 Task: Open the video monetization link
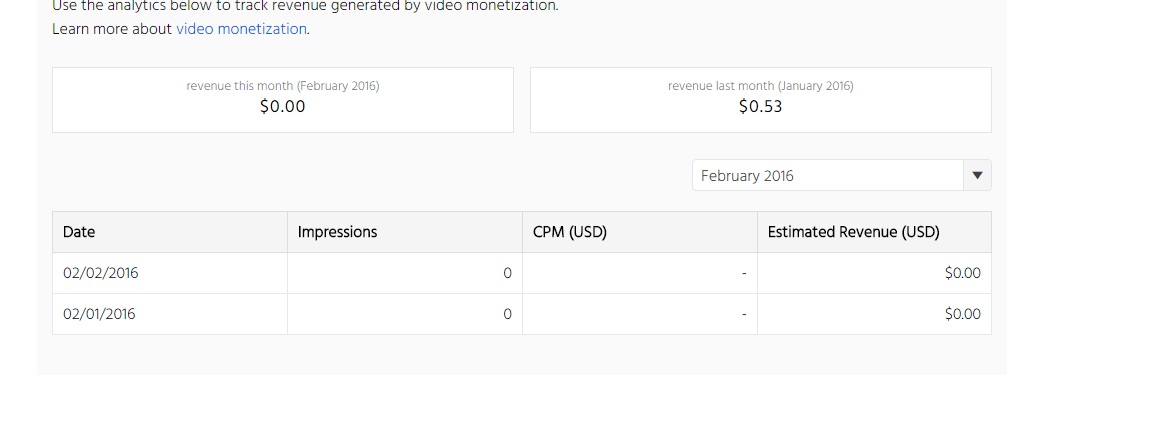241,29
